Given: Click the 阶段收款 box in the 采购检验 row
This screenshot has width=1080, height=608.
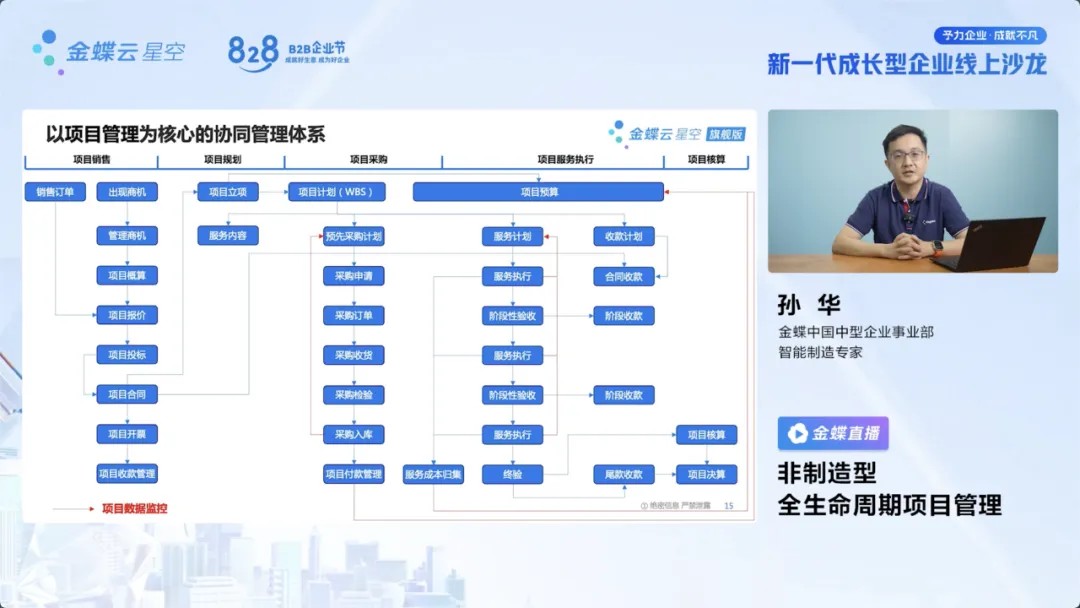Looking at the screenshot, I should [624, 395].
